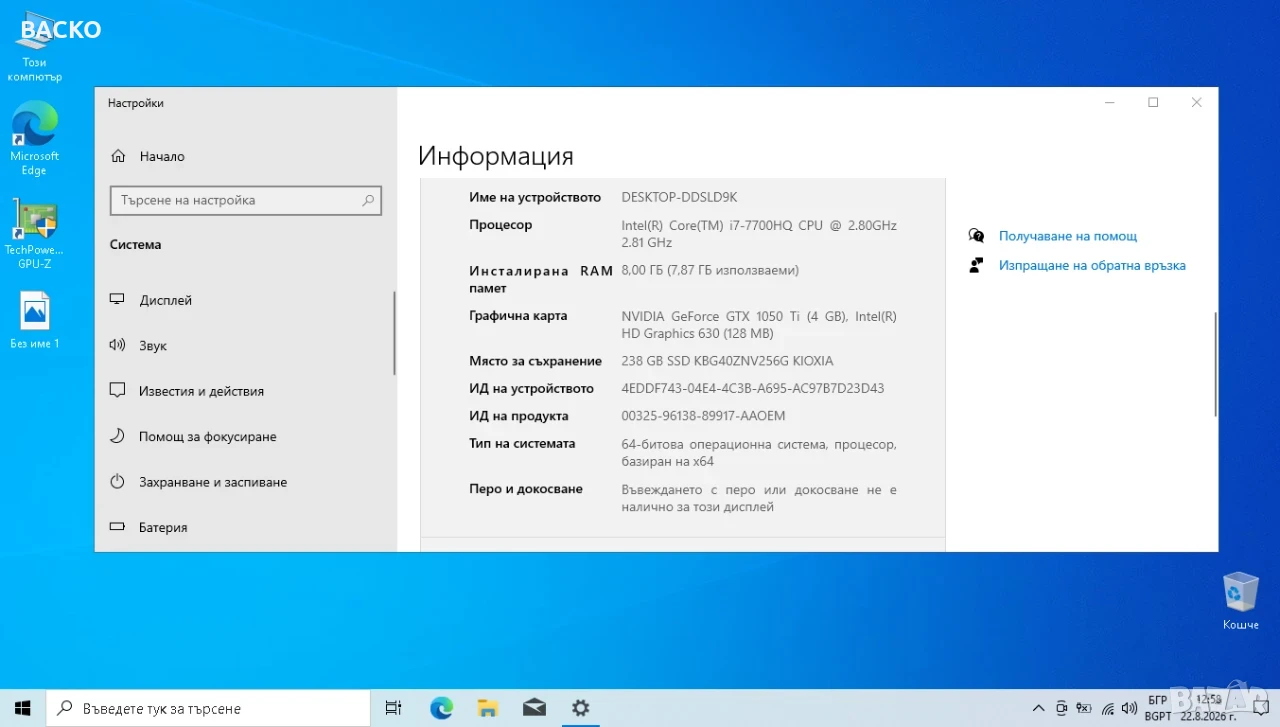Open the taskbar clock and date
The height and width of the screenshot is (727, 1280).
pos(1209,708)
